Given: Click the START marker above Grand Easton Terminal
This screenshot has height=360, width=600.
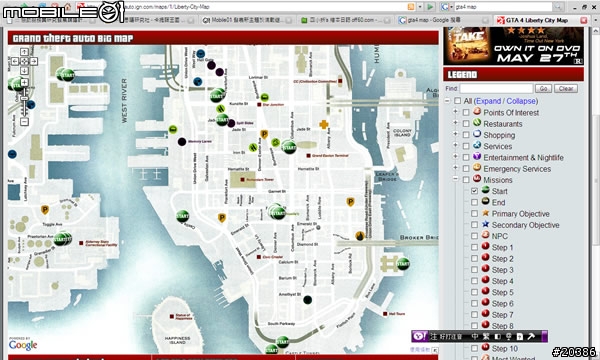Looking at the screenshot, I should click(289, 147).
